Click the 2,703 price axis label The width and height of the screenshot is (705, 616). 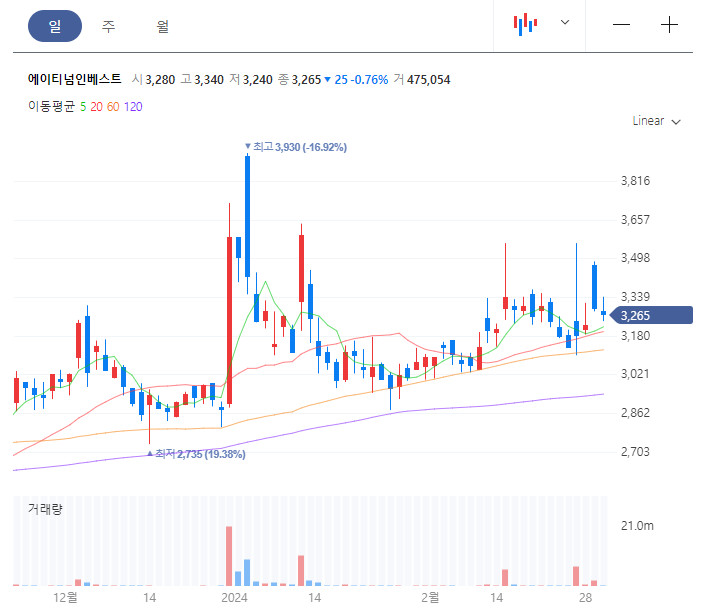point(635,451)
